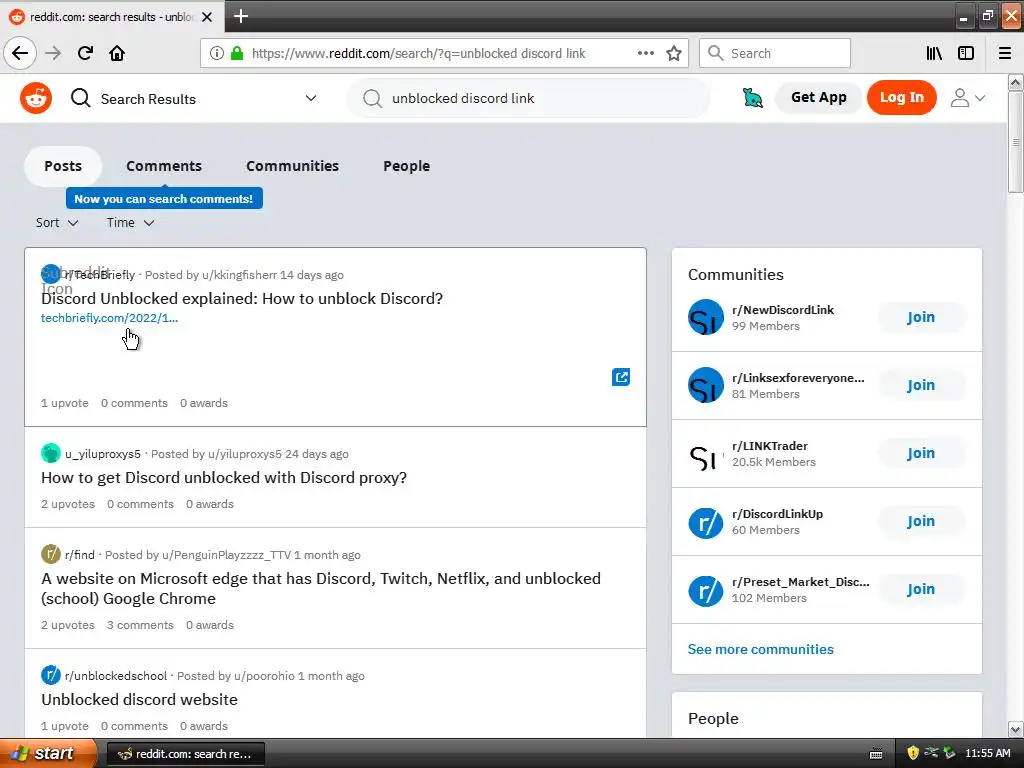Click the 11:55 AM taskbar clock
1024x768 pixels.
987,753
